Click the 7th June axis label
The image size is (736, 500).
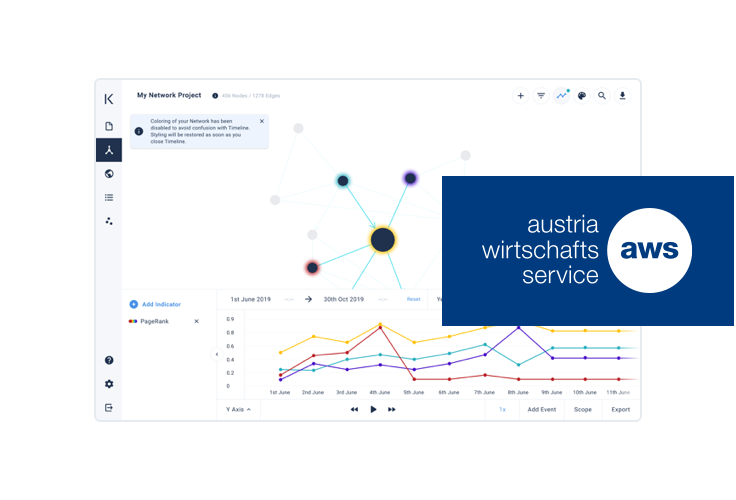pyautogui.click(x=484, y=392)
